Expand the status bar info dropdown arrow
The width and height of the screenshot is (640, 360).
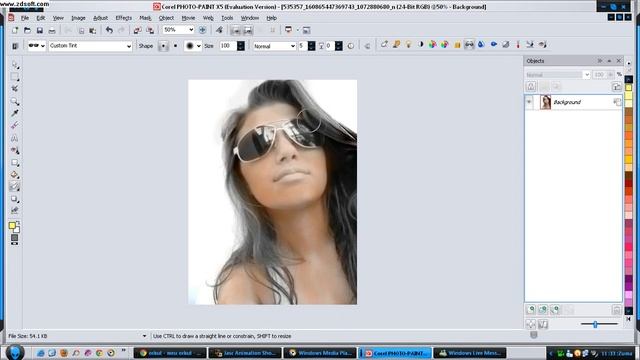pos(144,336)
